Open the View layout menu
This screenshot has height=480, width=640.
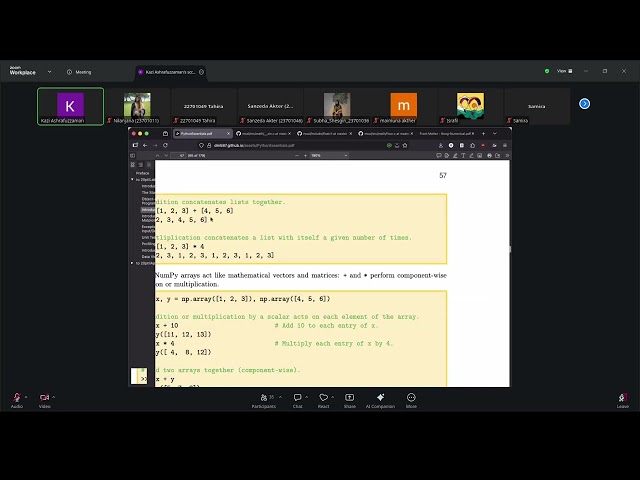(x=563, y=71)
